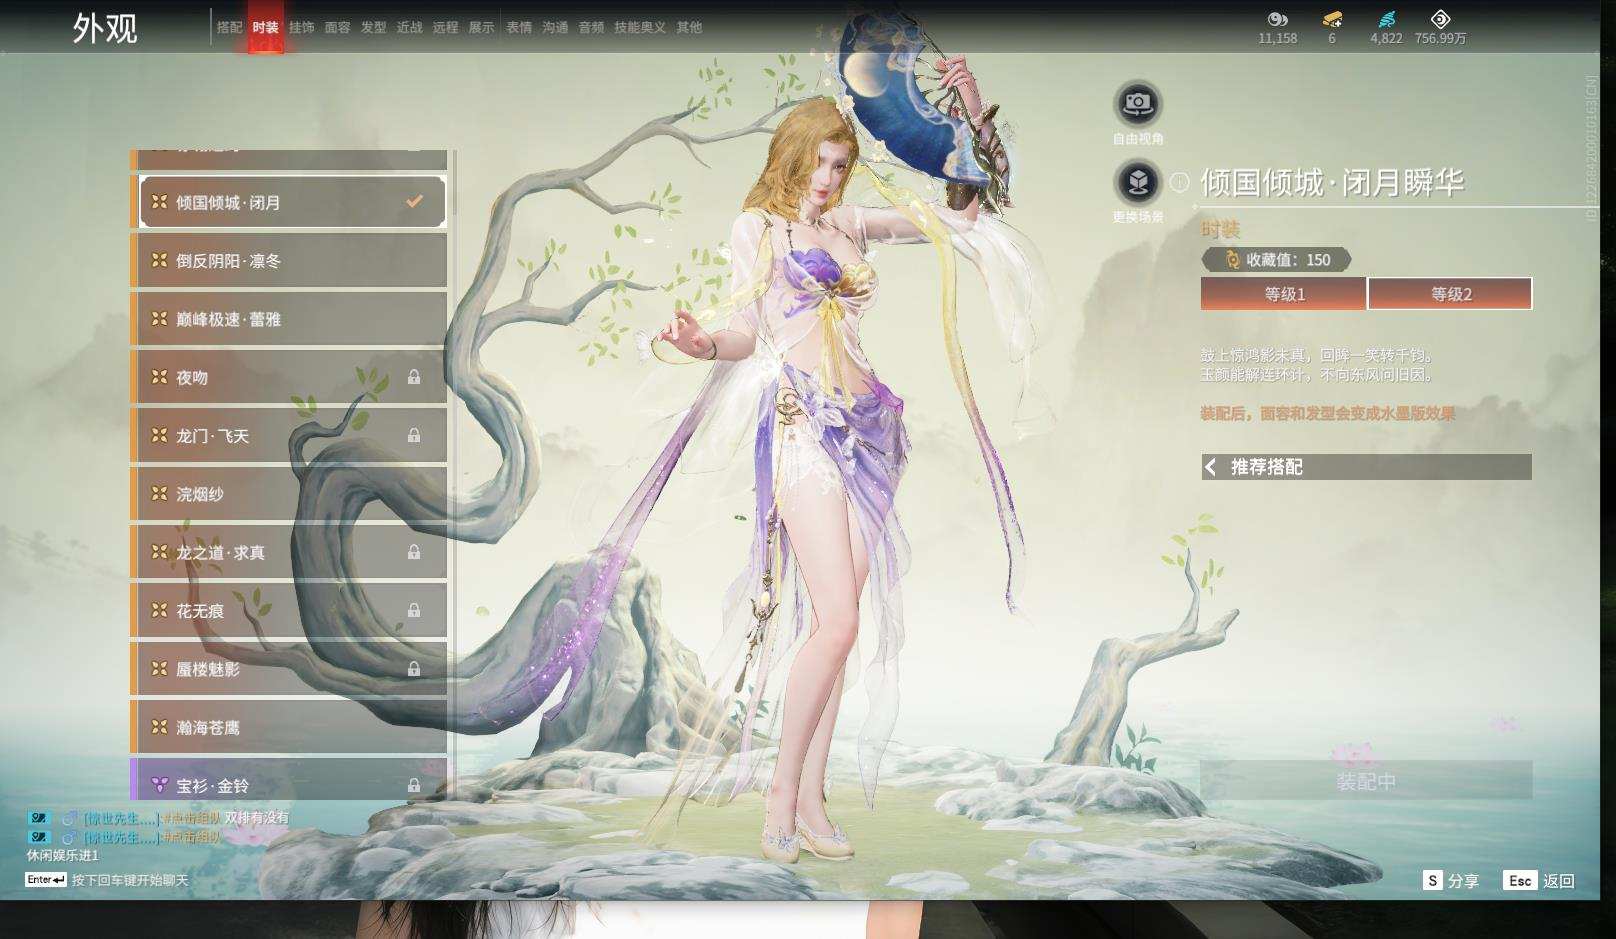Choose the 瀚海苍鹰 outfit
This screenshot has height=939, width=1616.
tap(289, 727)
